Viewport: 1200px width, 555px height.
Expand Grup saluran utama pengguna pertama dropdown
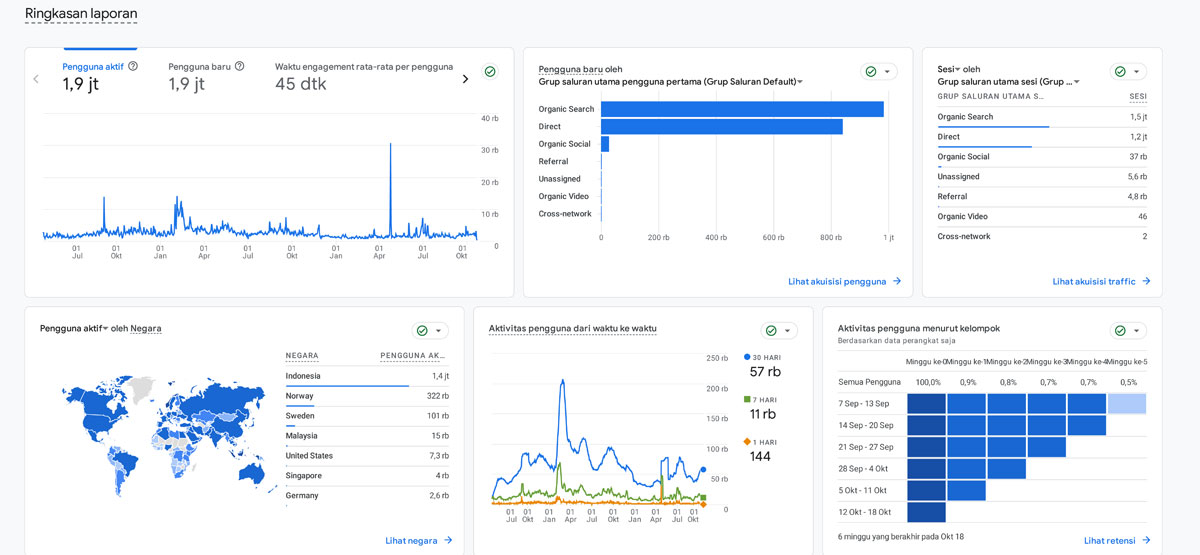(800, 82)
